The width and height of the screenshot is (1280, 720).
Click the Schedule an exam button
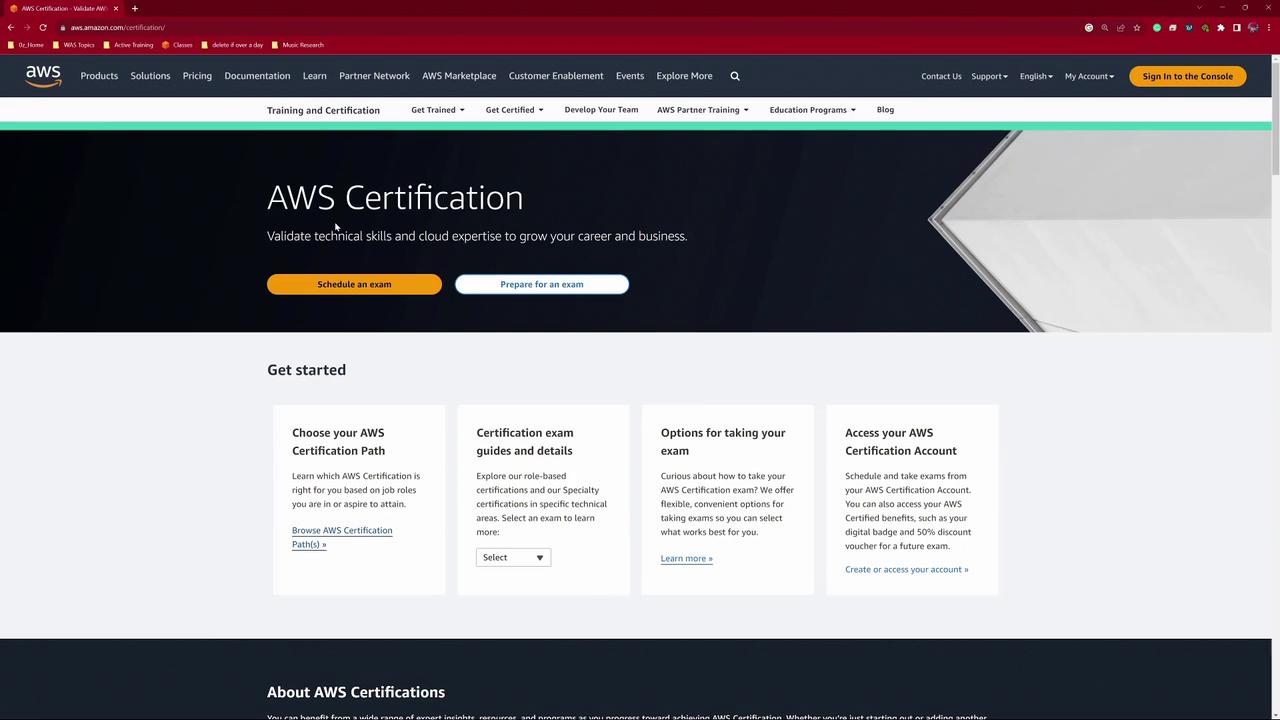(x=354, y=285)
